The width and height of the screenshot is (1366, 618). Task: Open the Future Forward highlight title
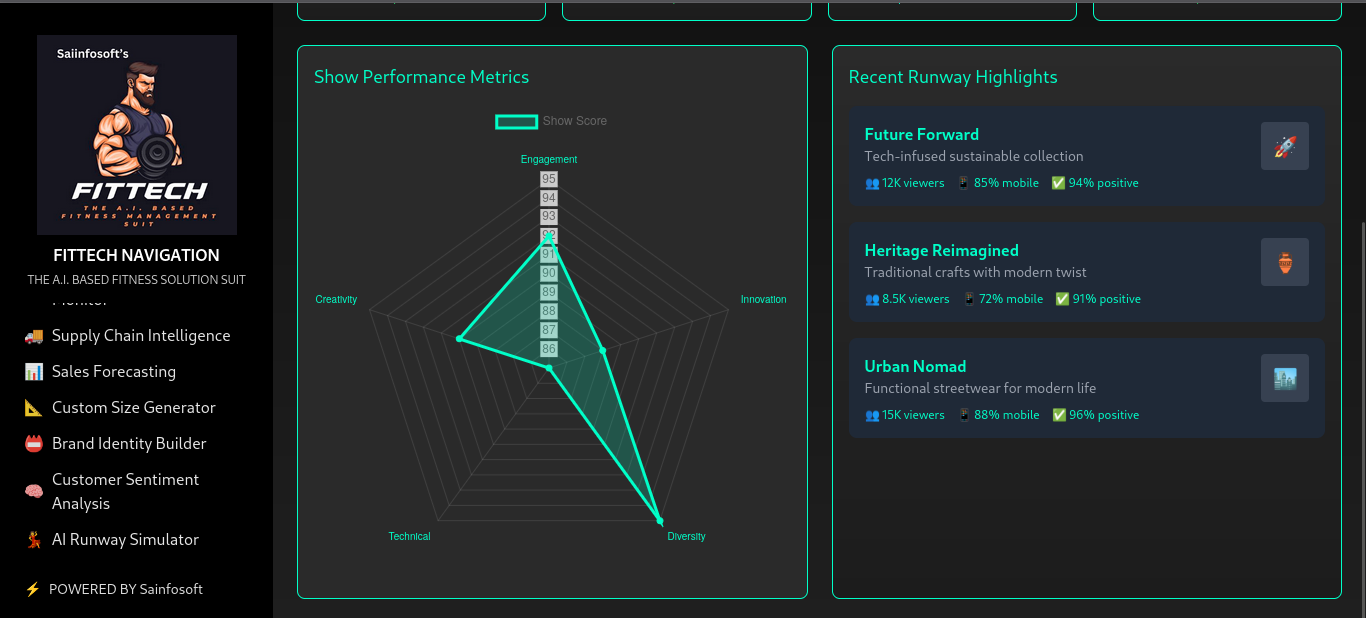point(921,134)
